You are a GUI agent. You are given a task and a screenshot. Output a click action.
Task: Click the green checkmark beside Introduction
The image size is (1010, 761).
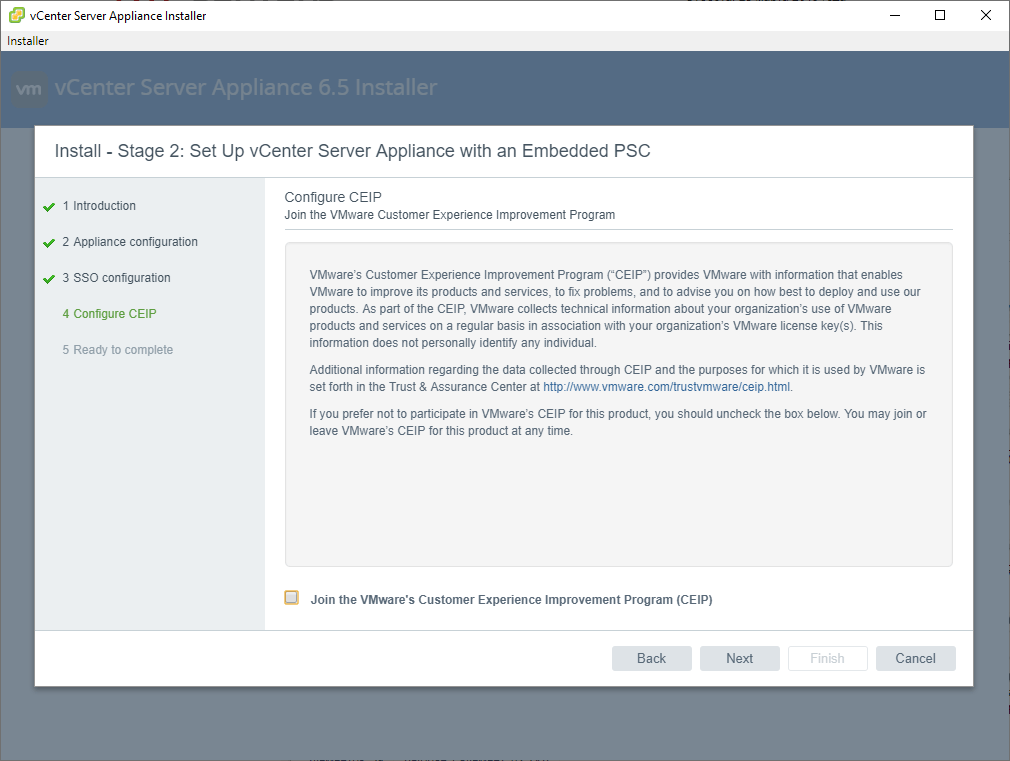click(x=49, y=207)
